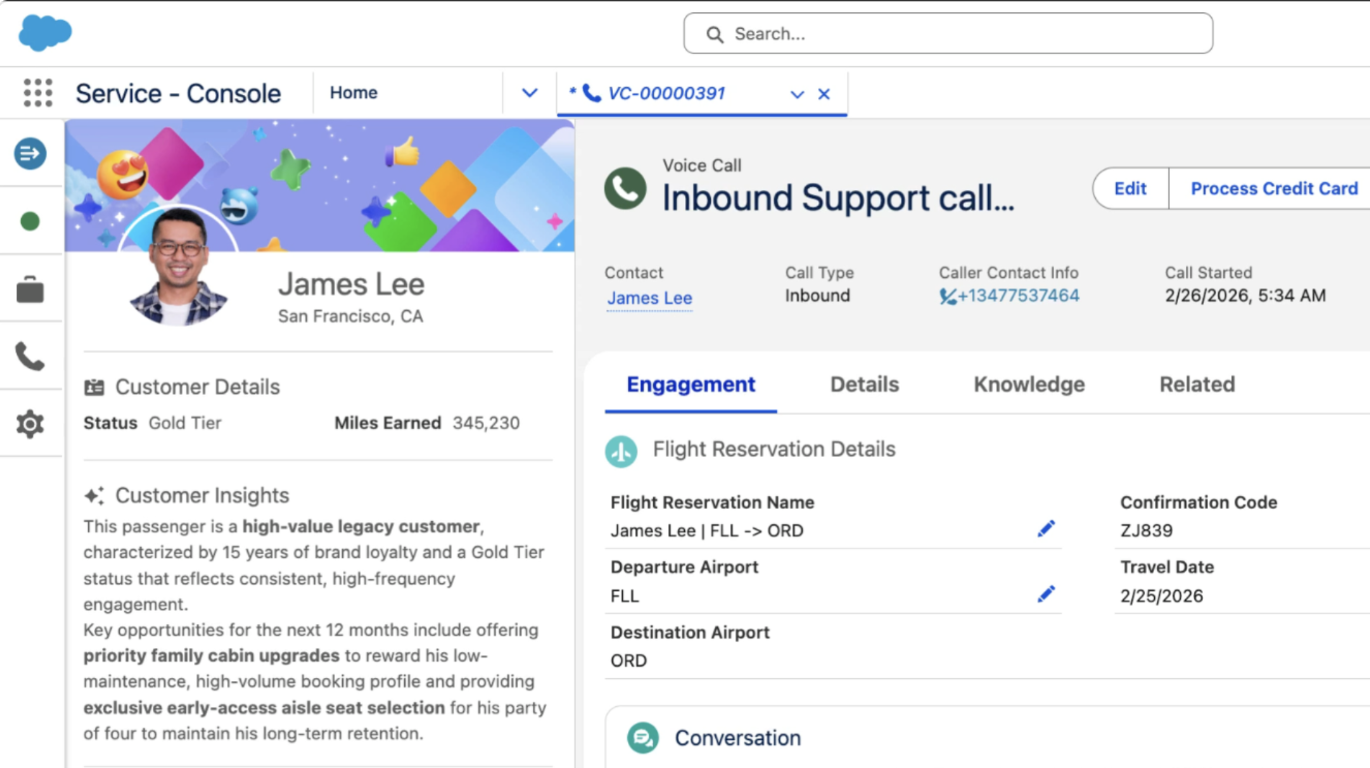The height and width of the screenshot is (768, 1370).
Task: Open the settings gear in sidebar
Action: [x=30, y=424]
